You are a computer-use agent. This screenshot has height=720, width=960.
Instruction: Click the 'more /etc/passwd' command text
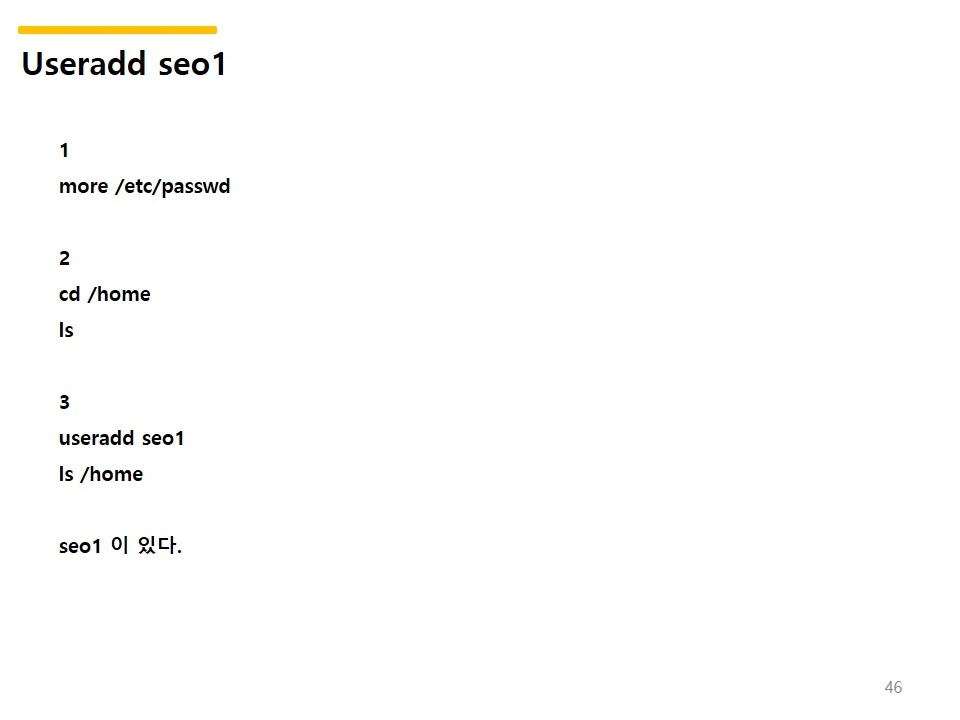tap(144, 187)
